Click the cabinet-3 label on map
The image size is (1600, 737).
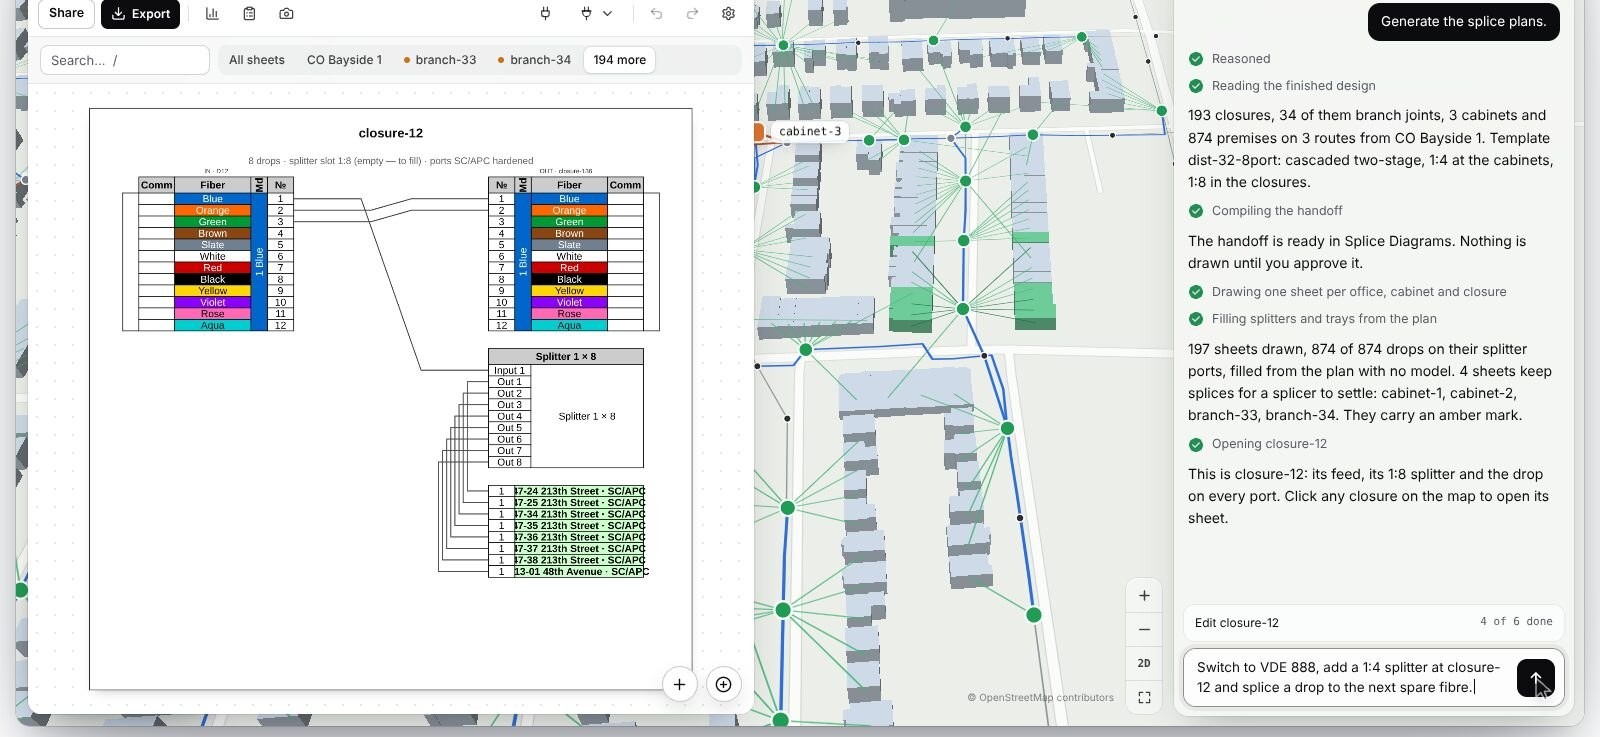click(810, 131)
